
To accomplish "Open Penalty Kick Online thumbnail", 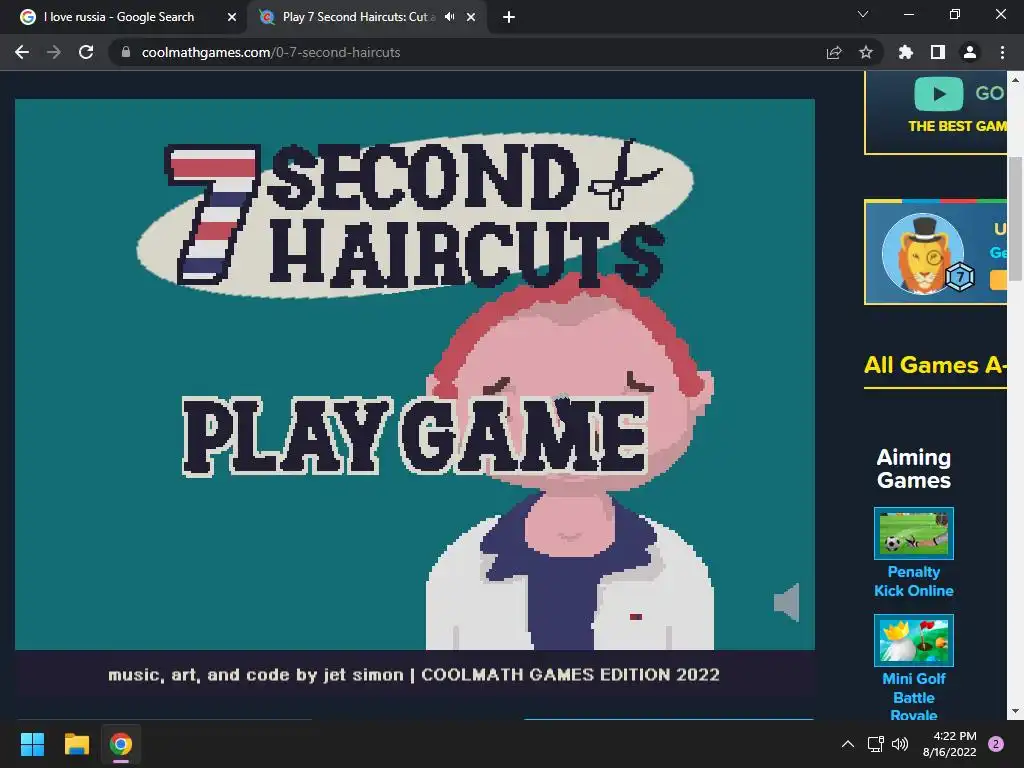I will tap(914, 533).
